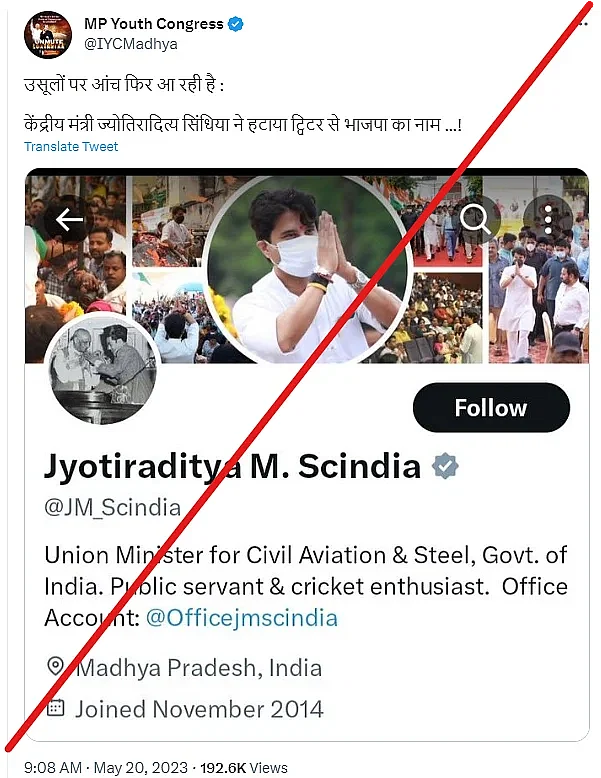Click the @JM_Scindia handle text

[113, 507]
